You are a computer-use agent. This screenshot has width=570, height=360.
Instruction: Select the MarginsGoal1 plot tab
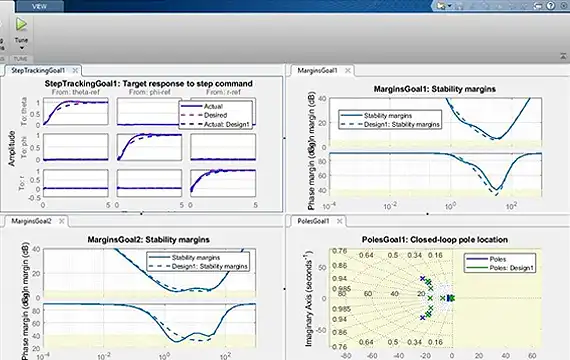point(317,70)
